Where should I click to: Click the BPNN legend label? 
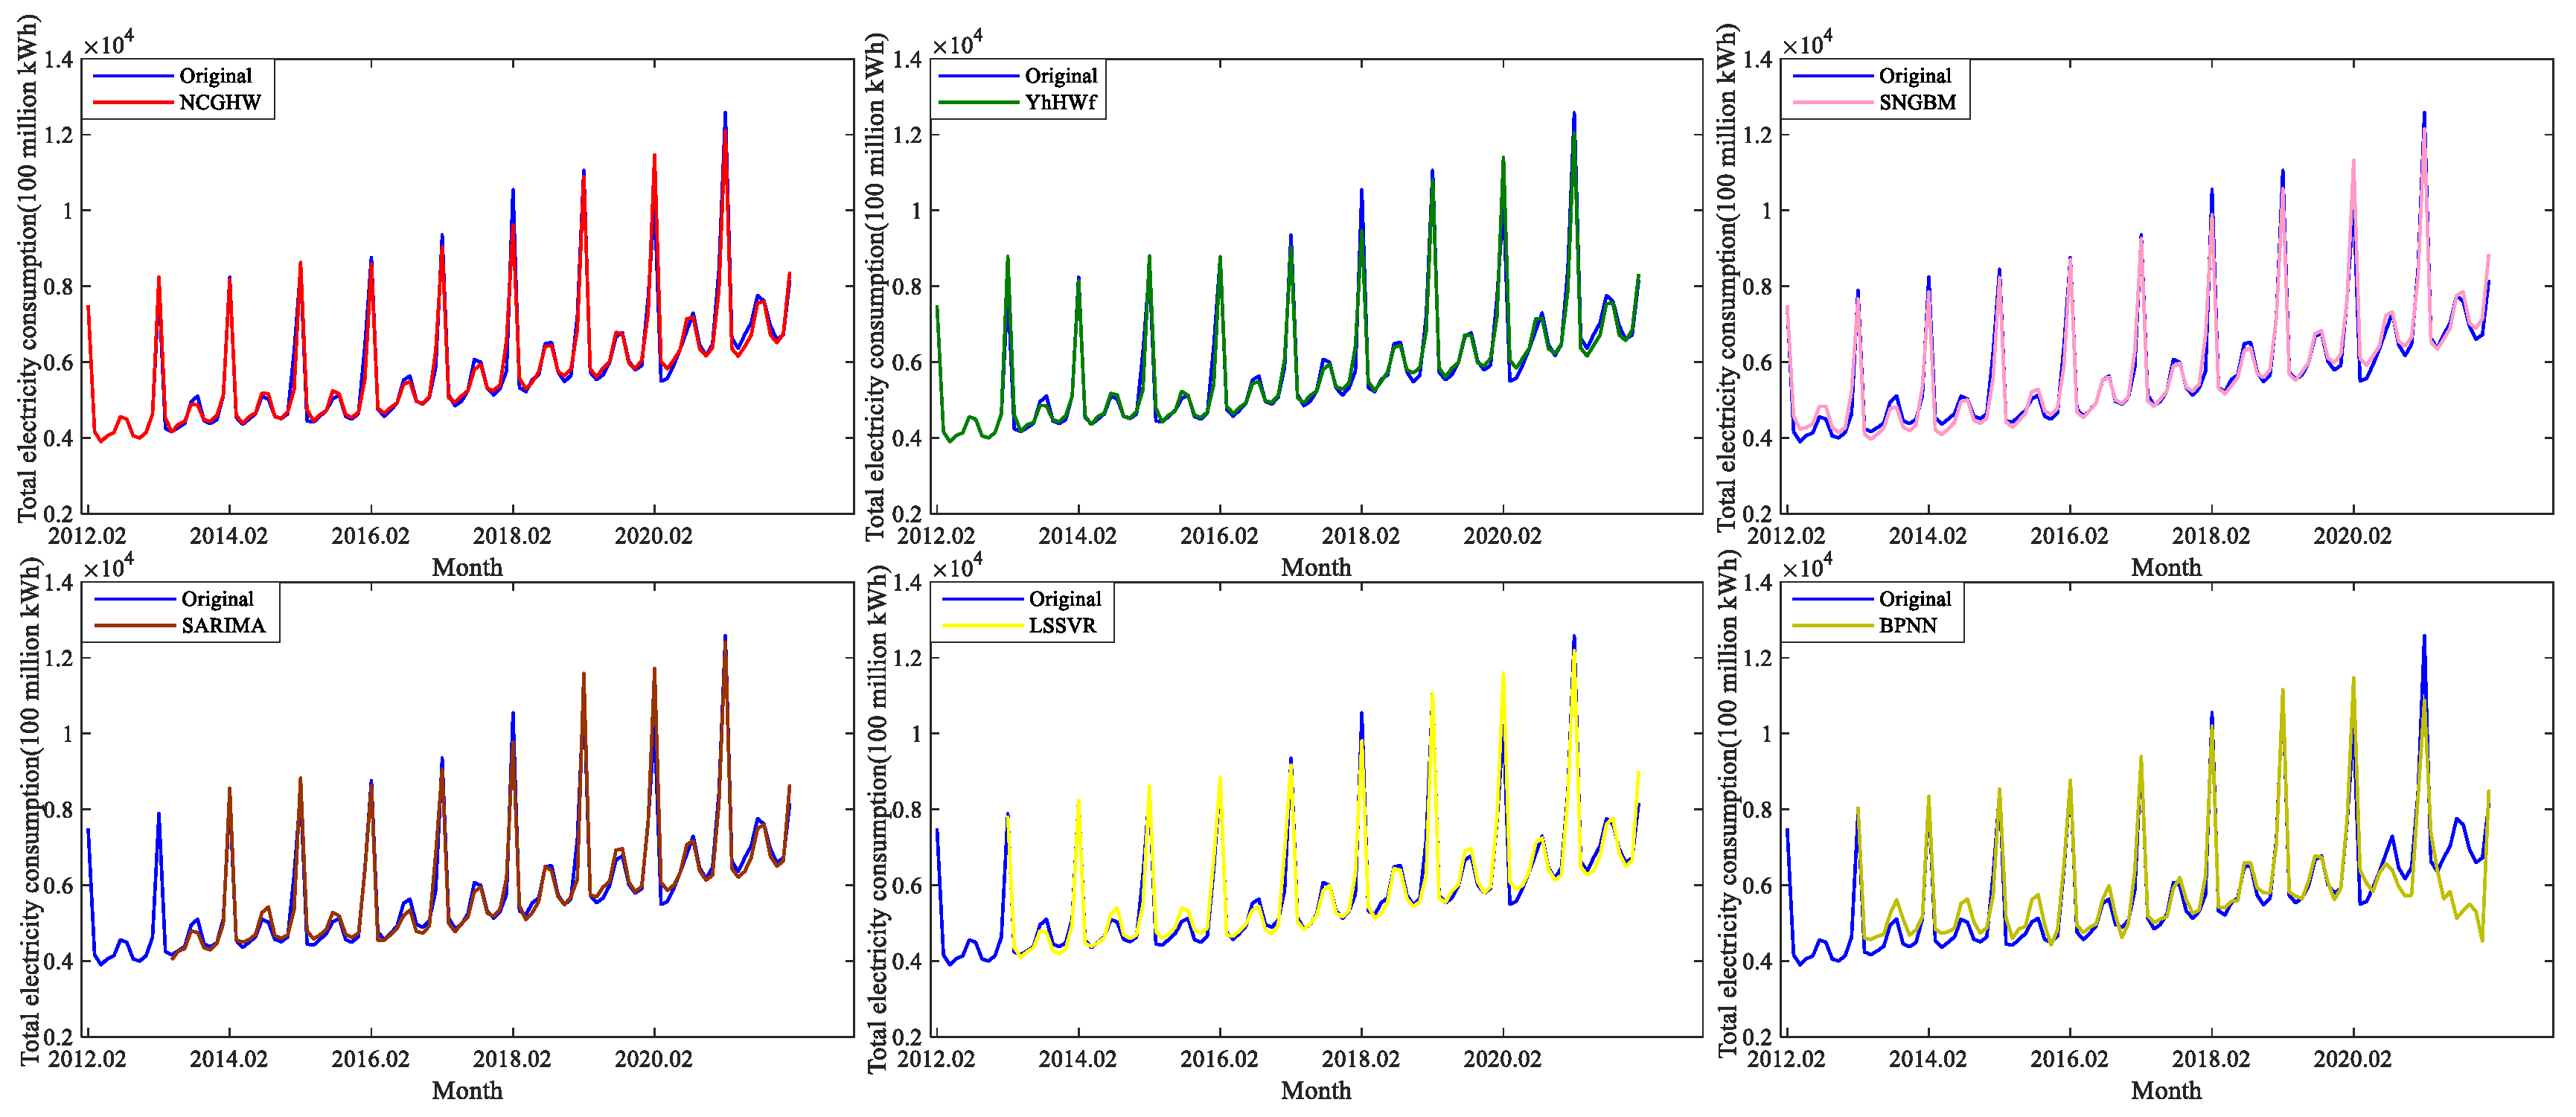click(1907, 625)
